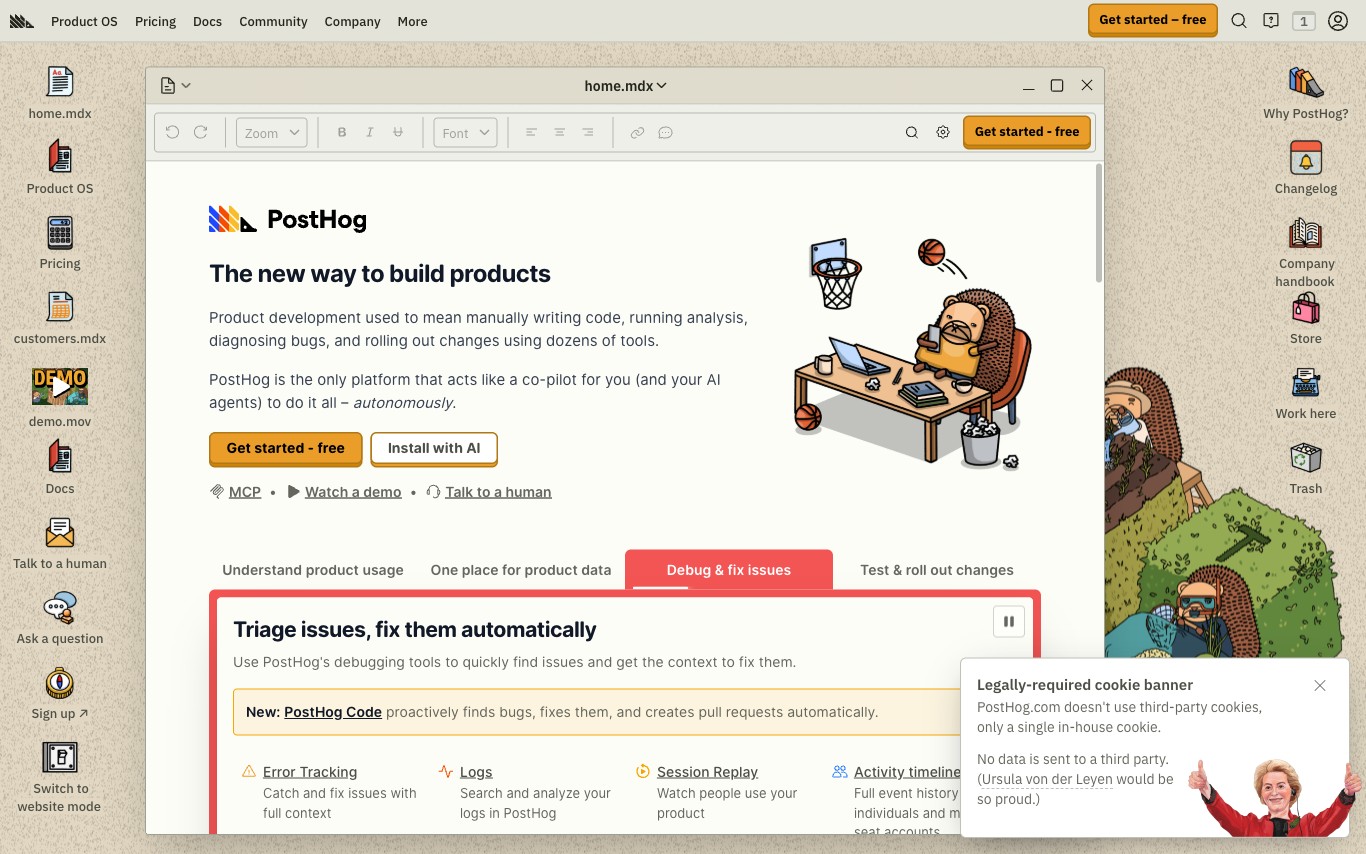Open the Error Tracking link
Viewport: 1366px width, 854px height.
pos(310,772)
